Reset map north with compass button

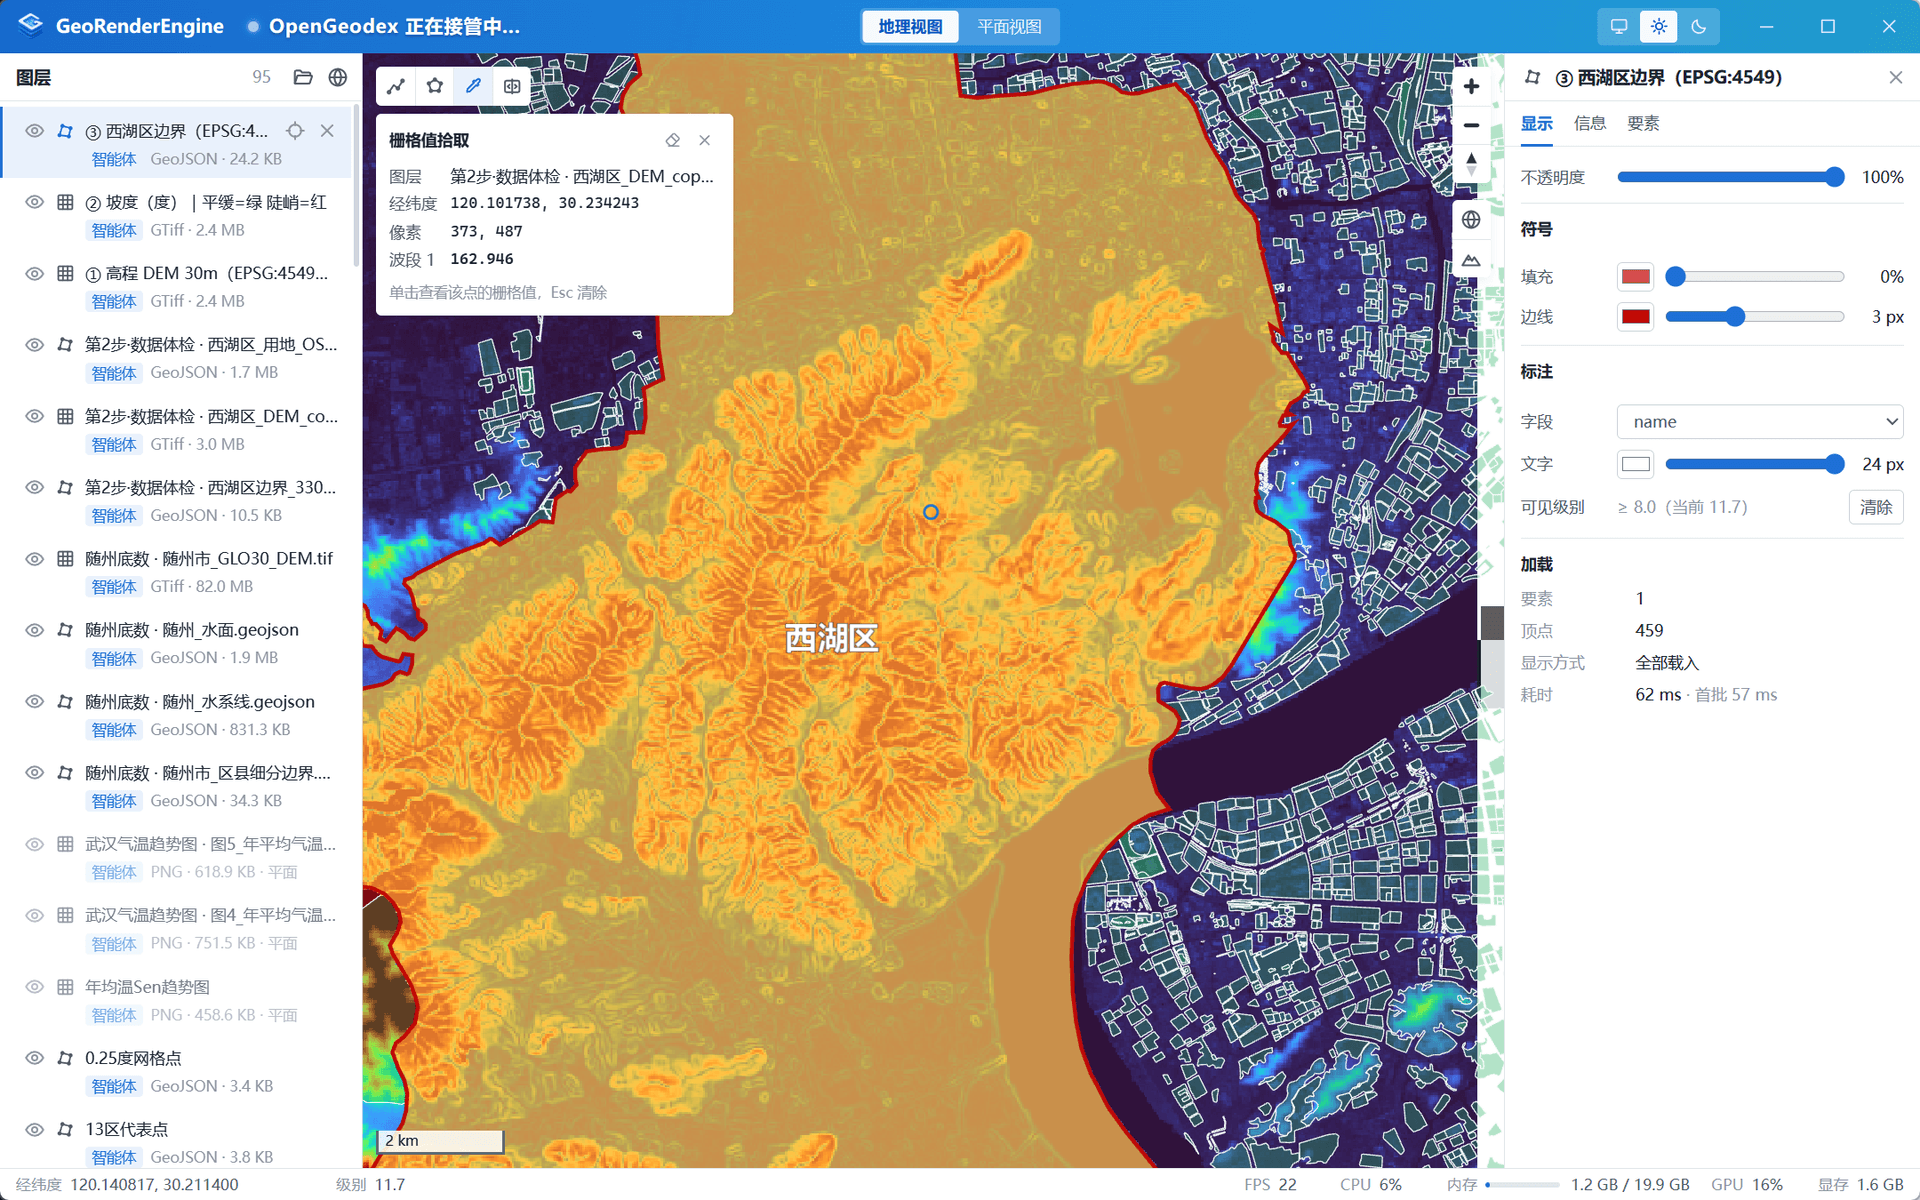click(x=1471, y=164)
